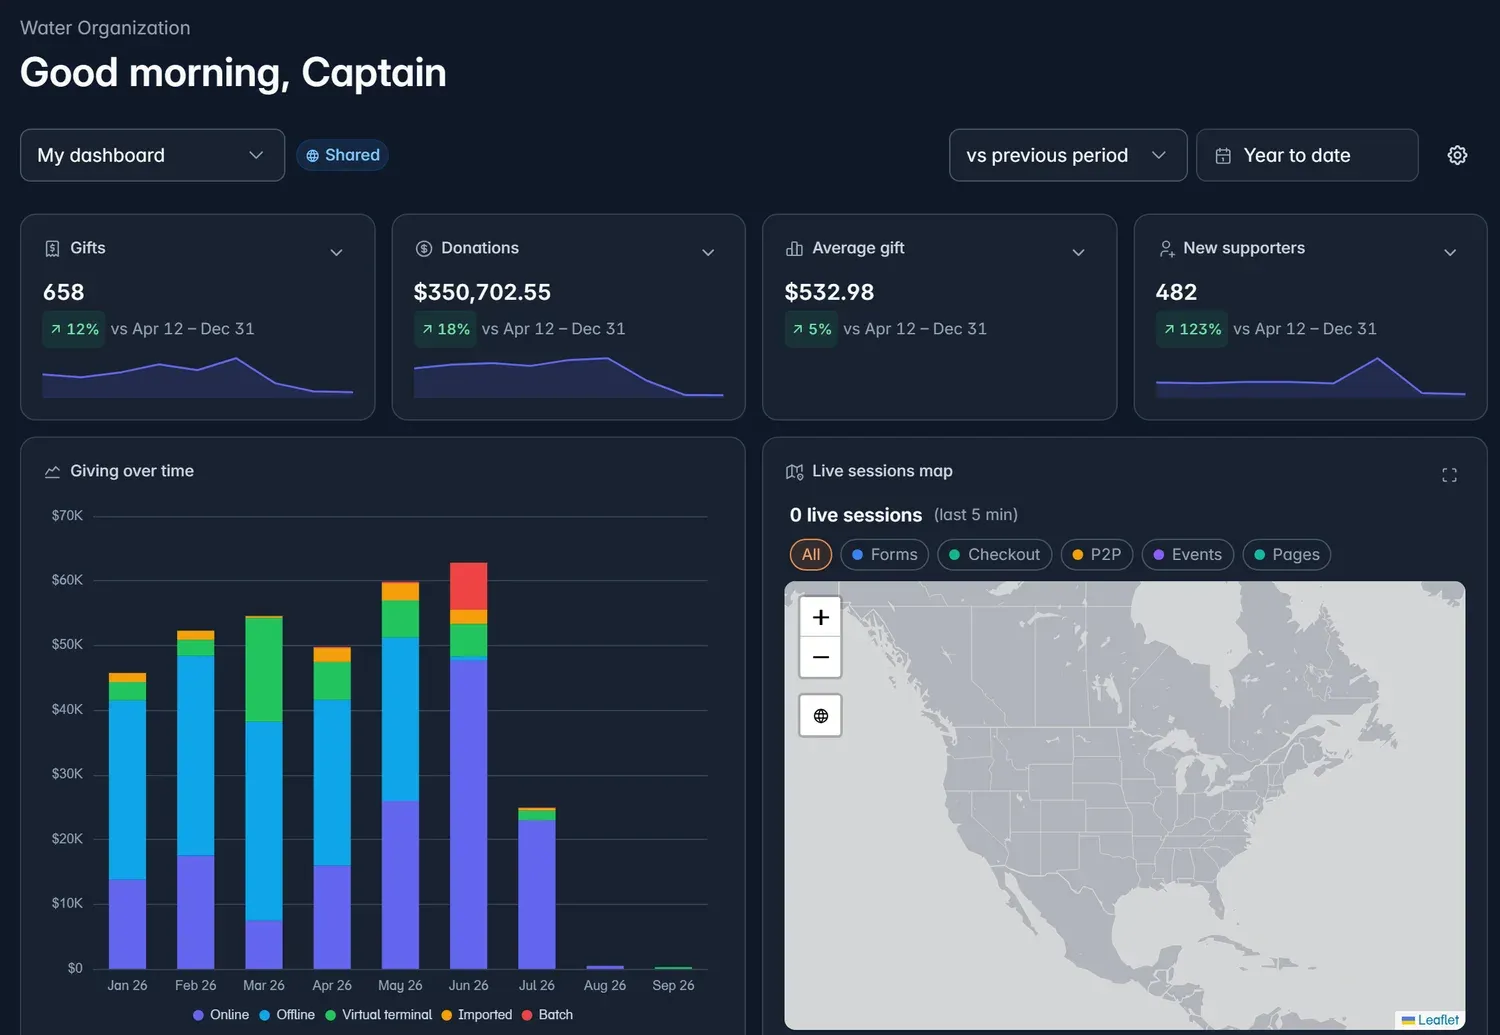Screen dimensions: 1500x1035
Task: Select the All sessions filter
Action: coord(811,554)
